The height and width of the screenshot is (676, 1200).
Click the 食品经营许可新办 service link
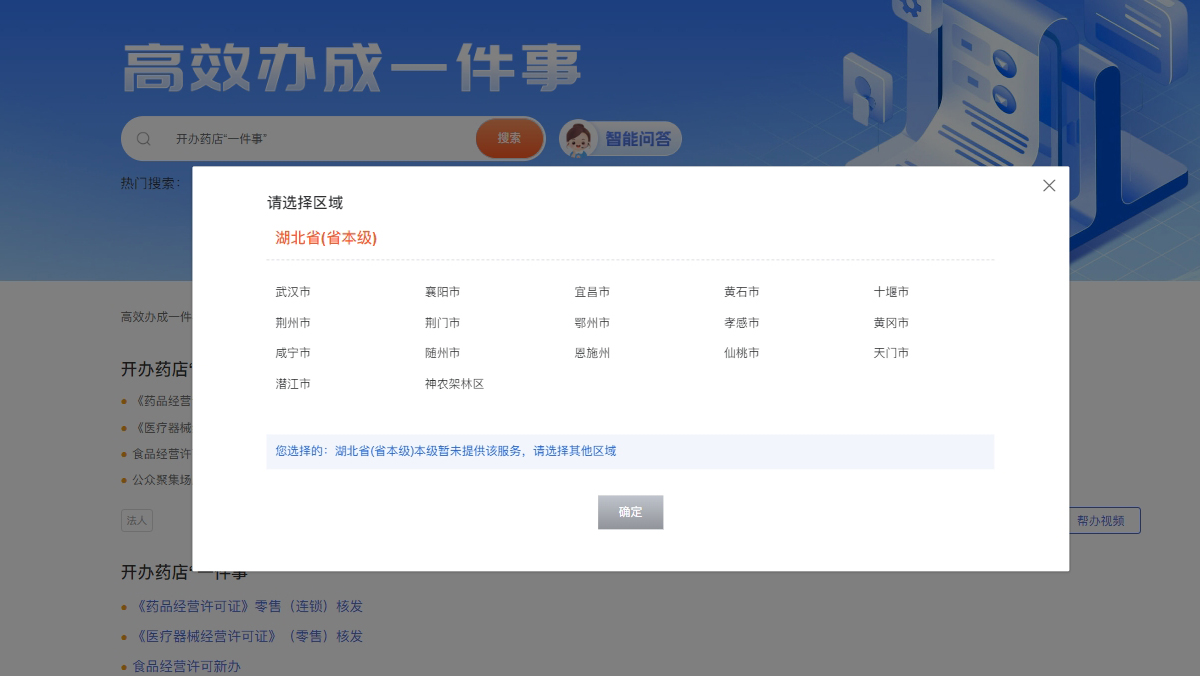point(186,665)
